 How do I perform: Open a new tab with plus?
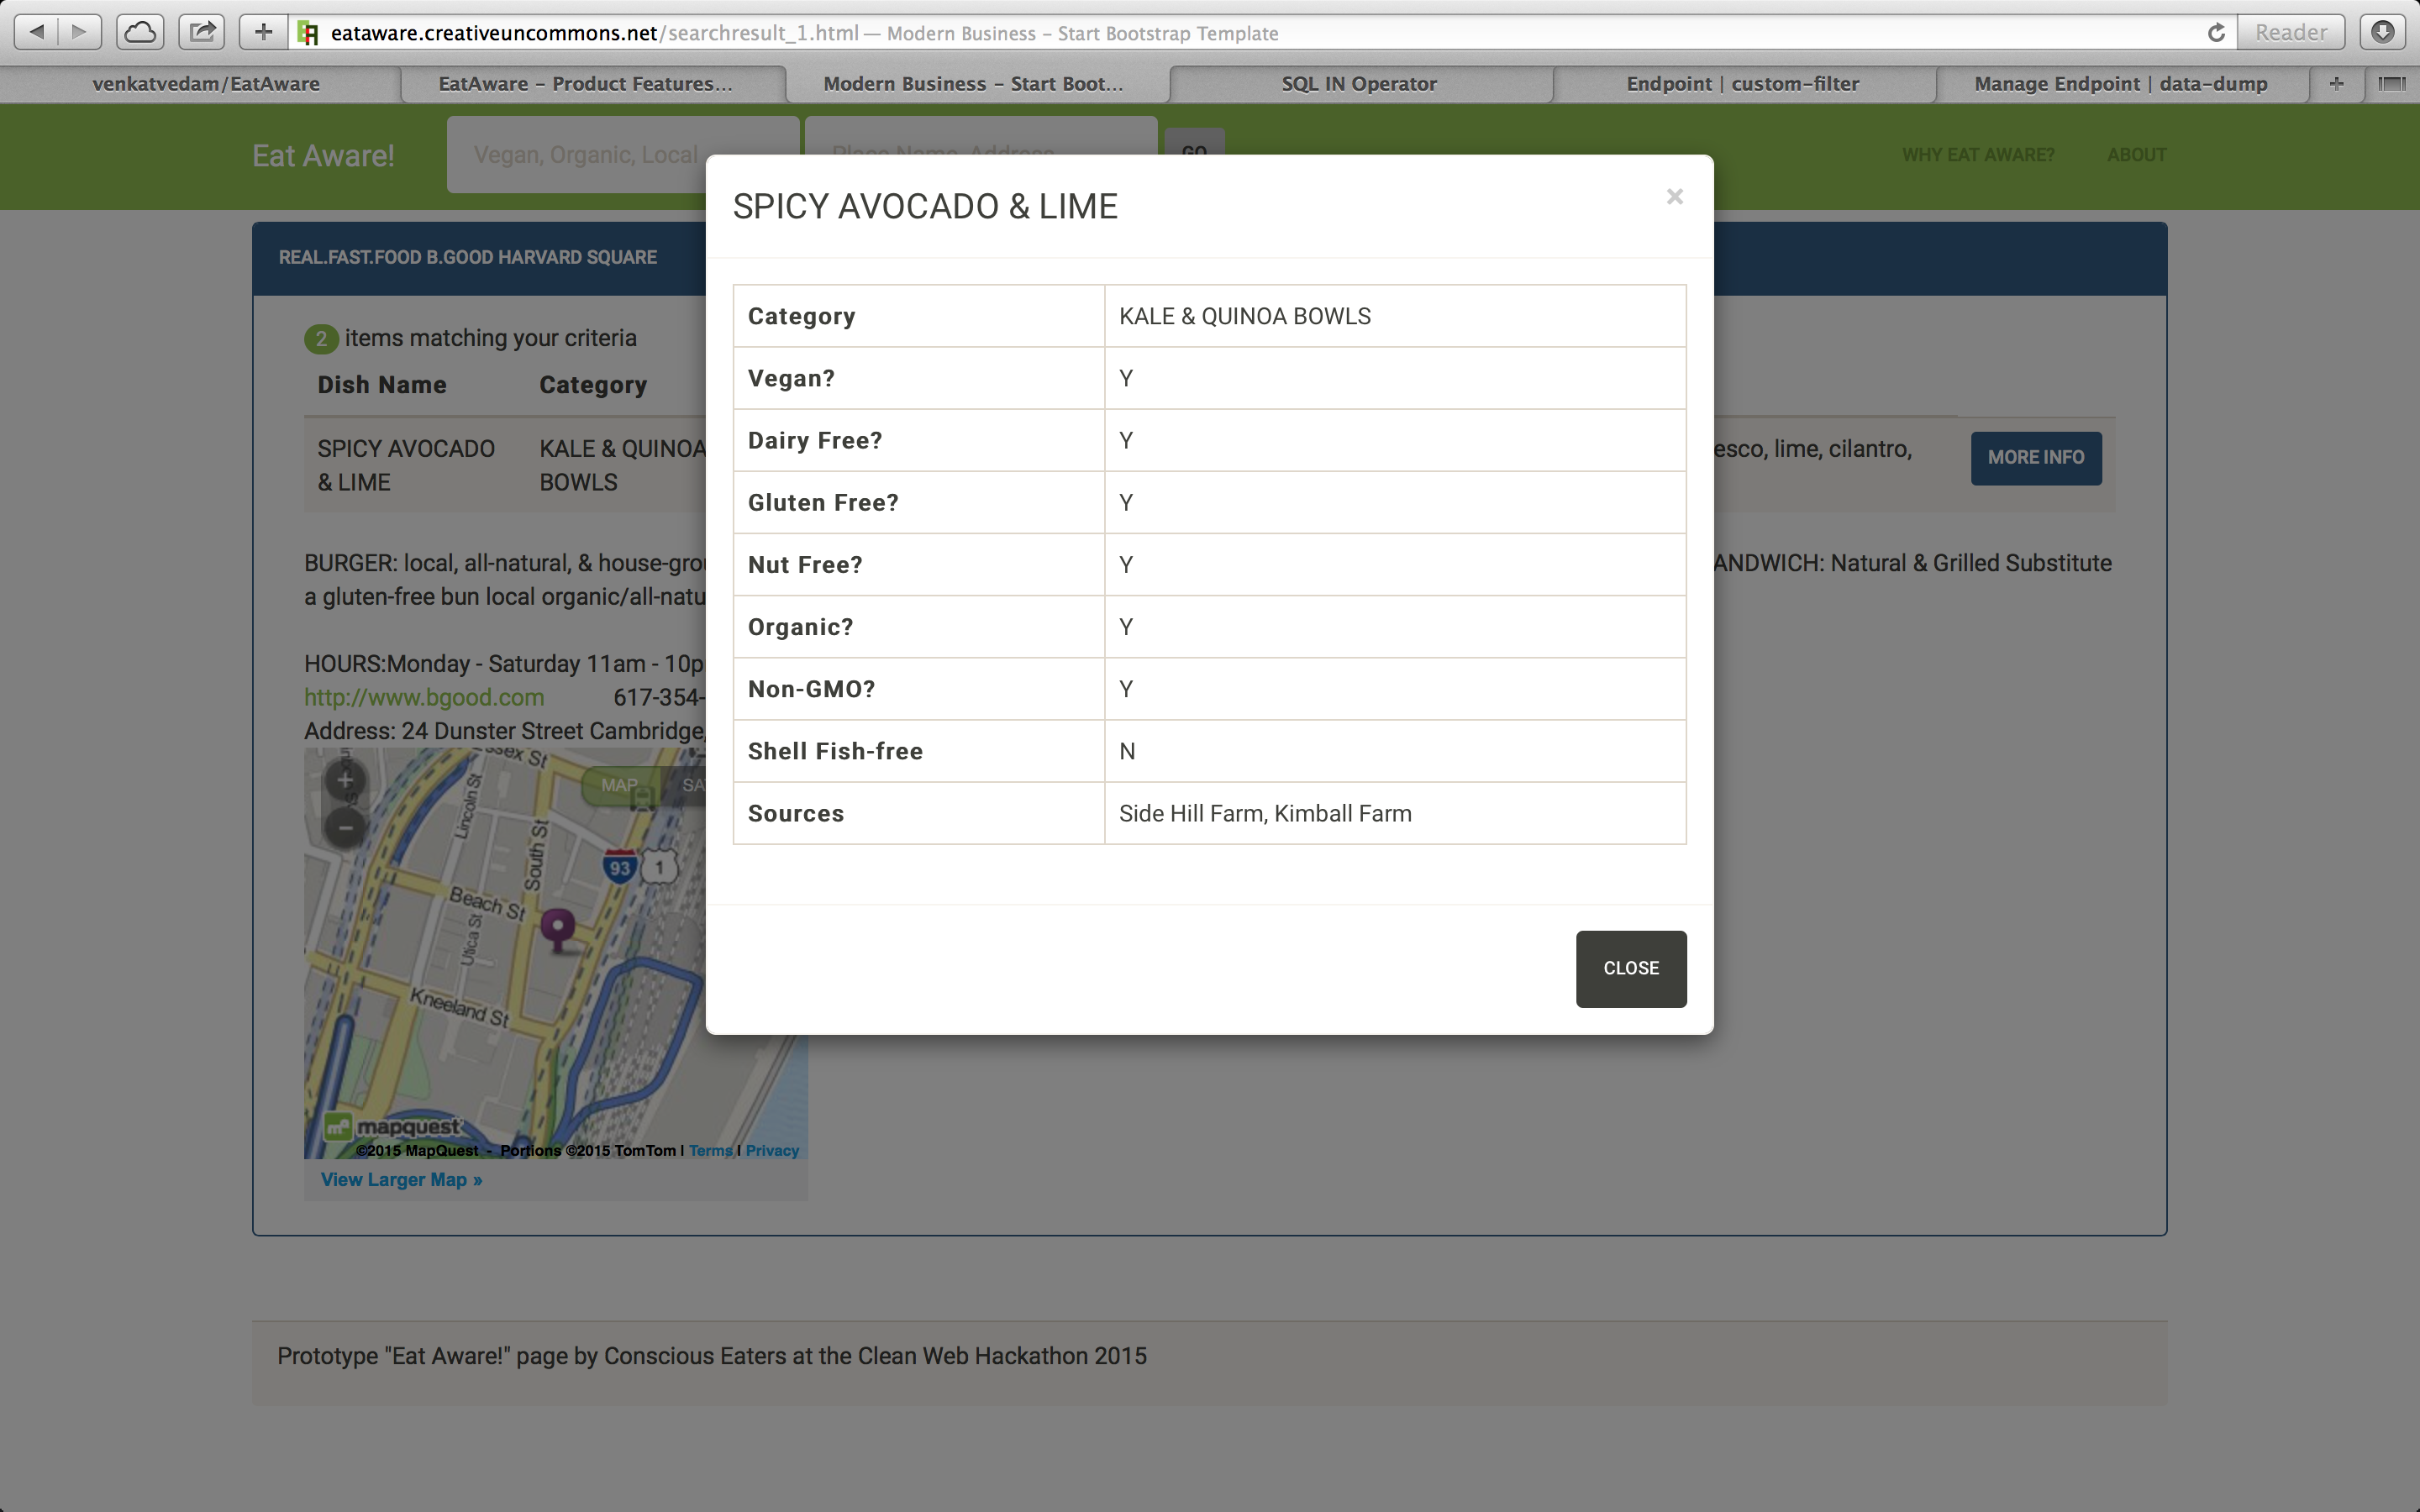click(2336, 84)
